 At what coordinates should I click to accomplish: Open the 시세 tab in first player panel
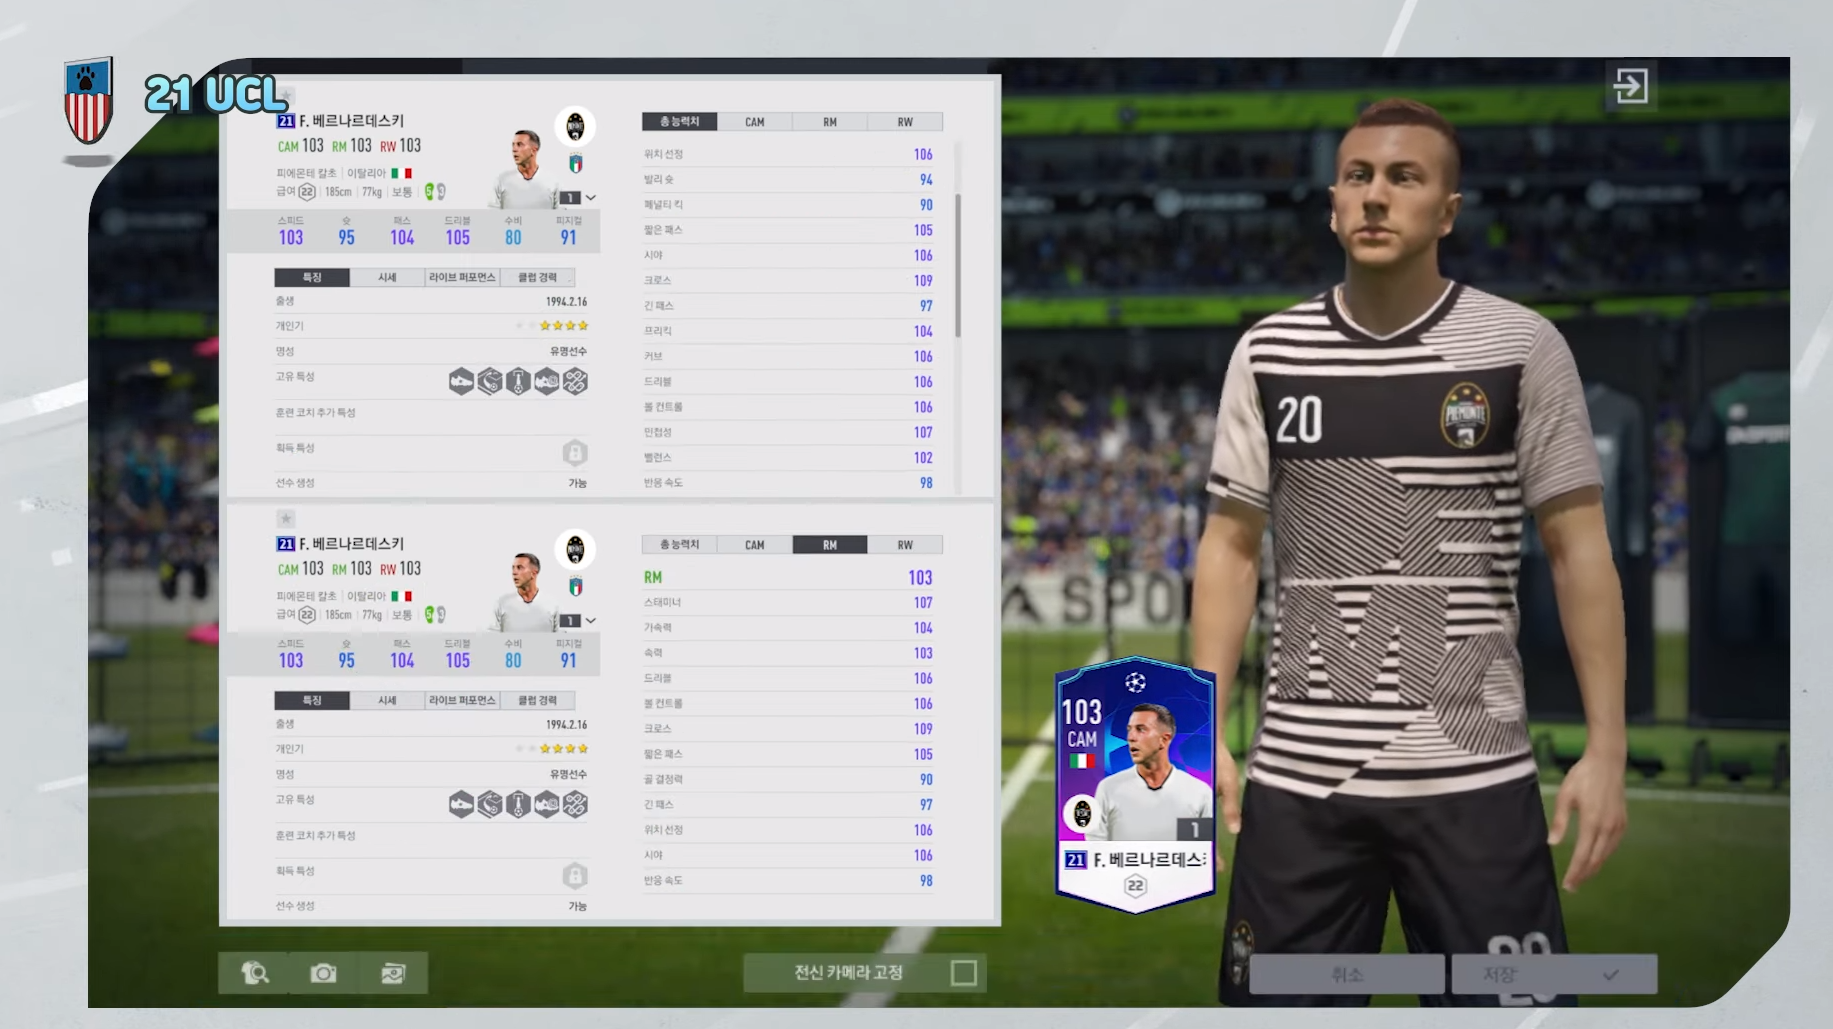pyautogui.click(x=387, y=278)
